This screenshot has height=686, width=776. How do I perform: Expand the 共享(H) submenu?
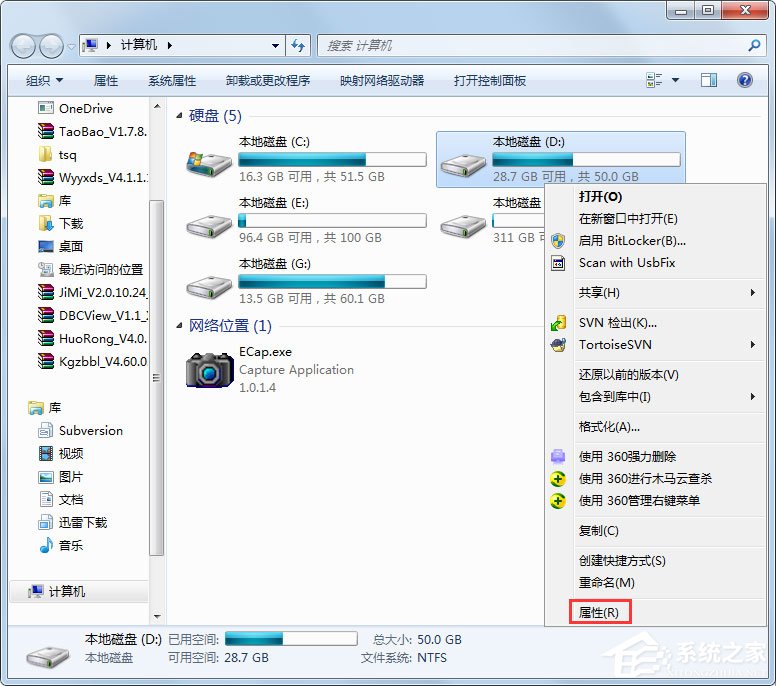753,293
